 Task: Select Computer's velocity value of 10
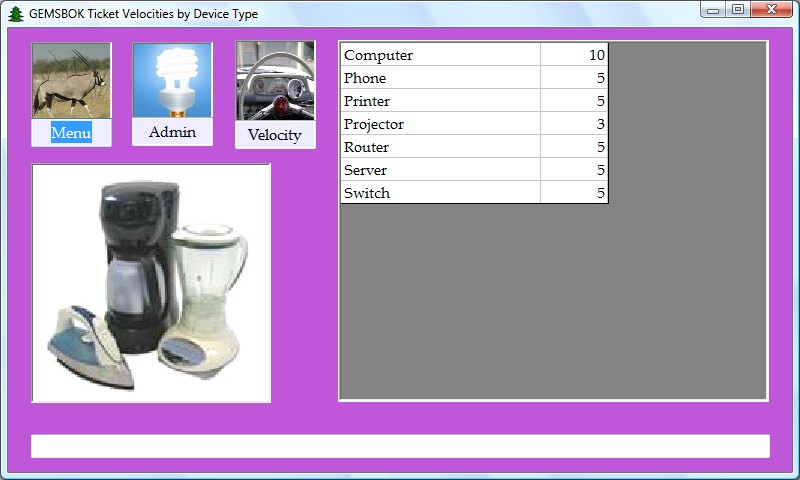pos(574,55)
